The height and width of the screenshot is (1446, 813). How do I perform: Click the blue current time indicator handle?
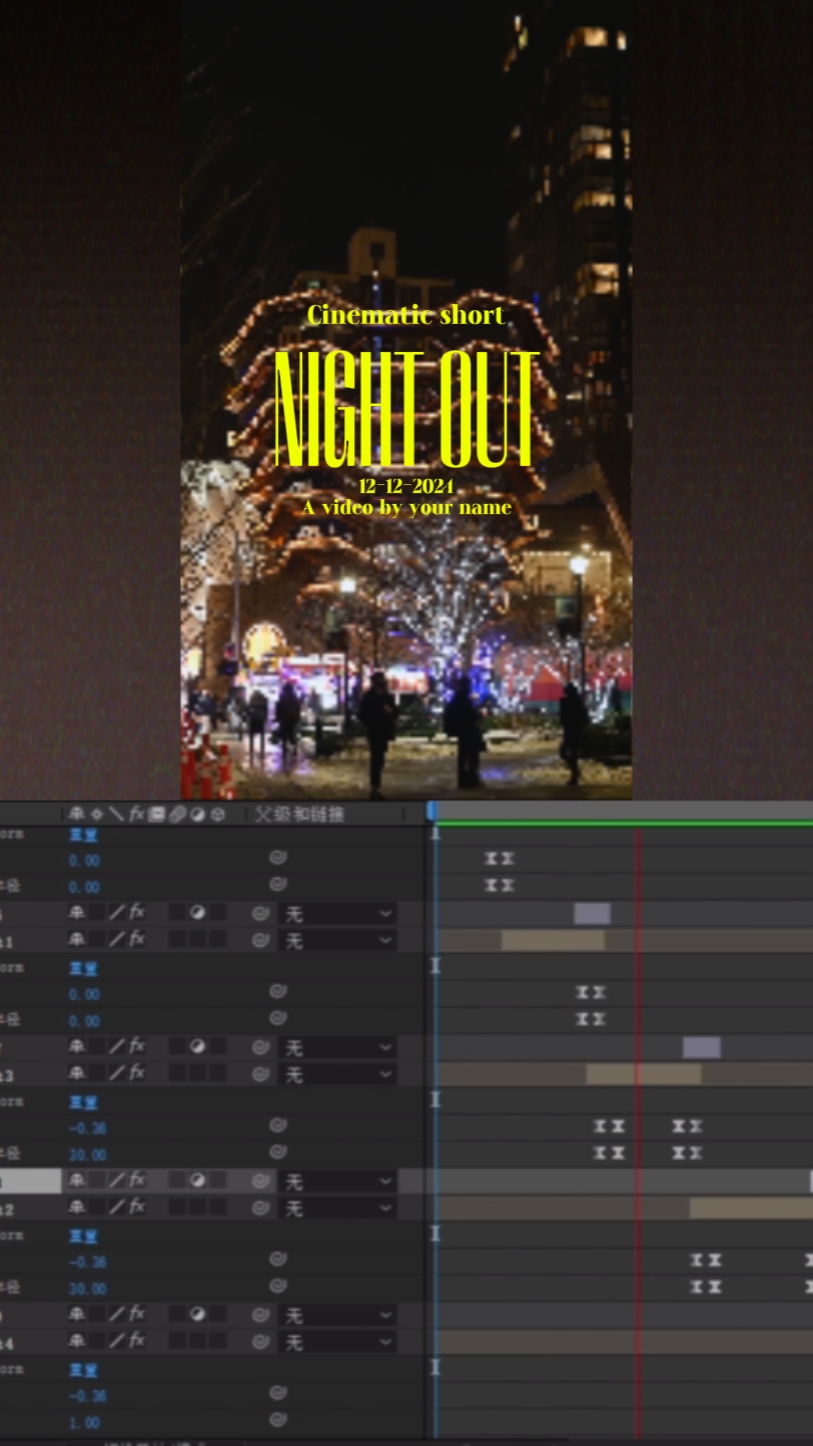point(432,810)
